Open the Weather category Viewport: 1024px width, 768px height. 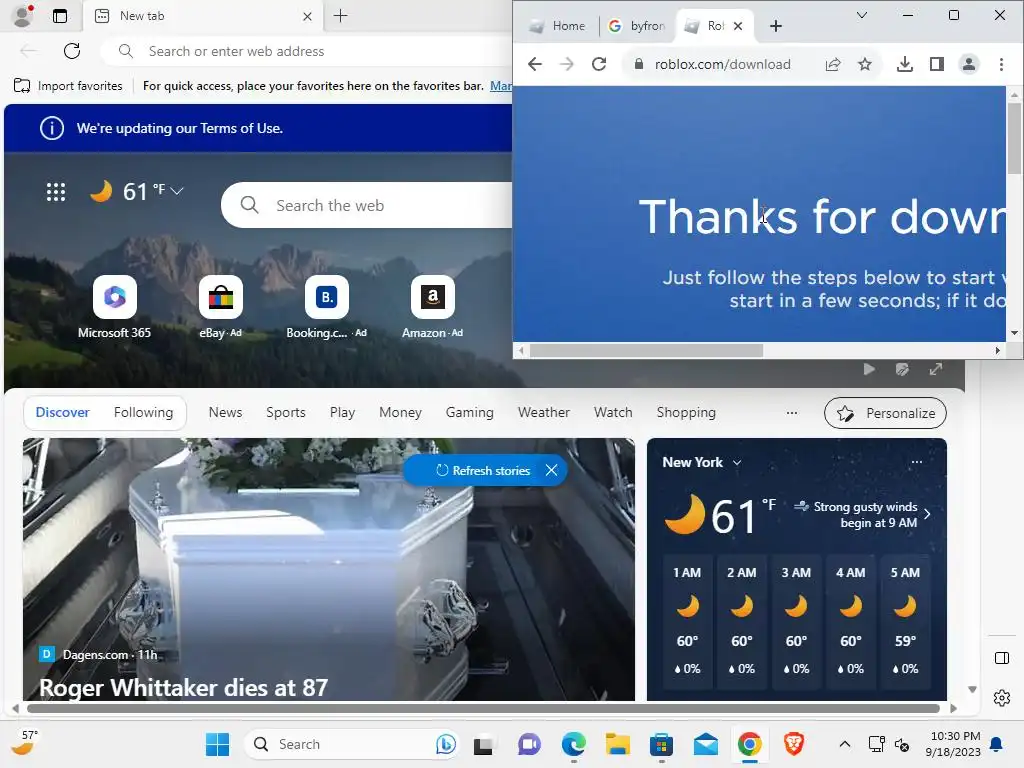pyautogui.click(x=543, y=412)
